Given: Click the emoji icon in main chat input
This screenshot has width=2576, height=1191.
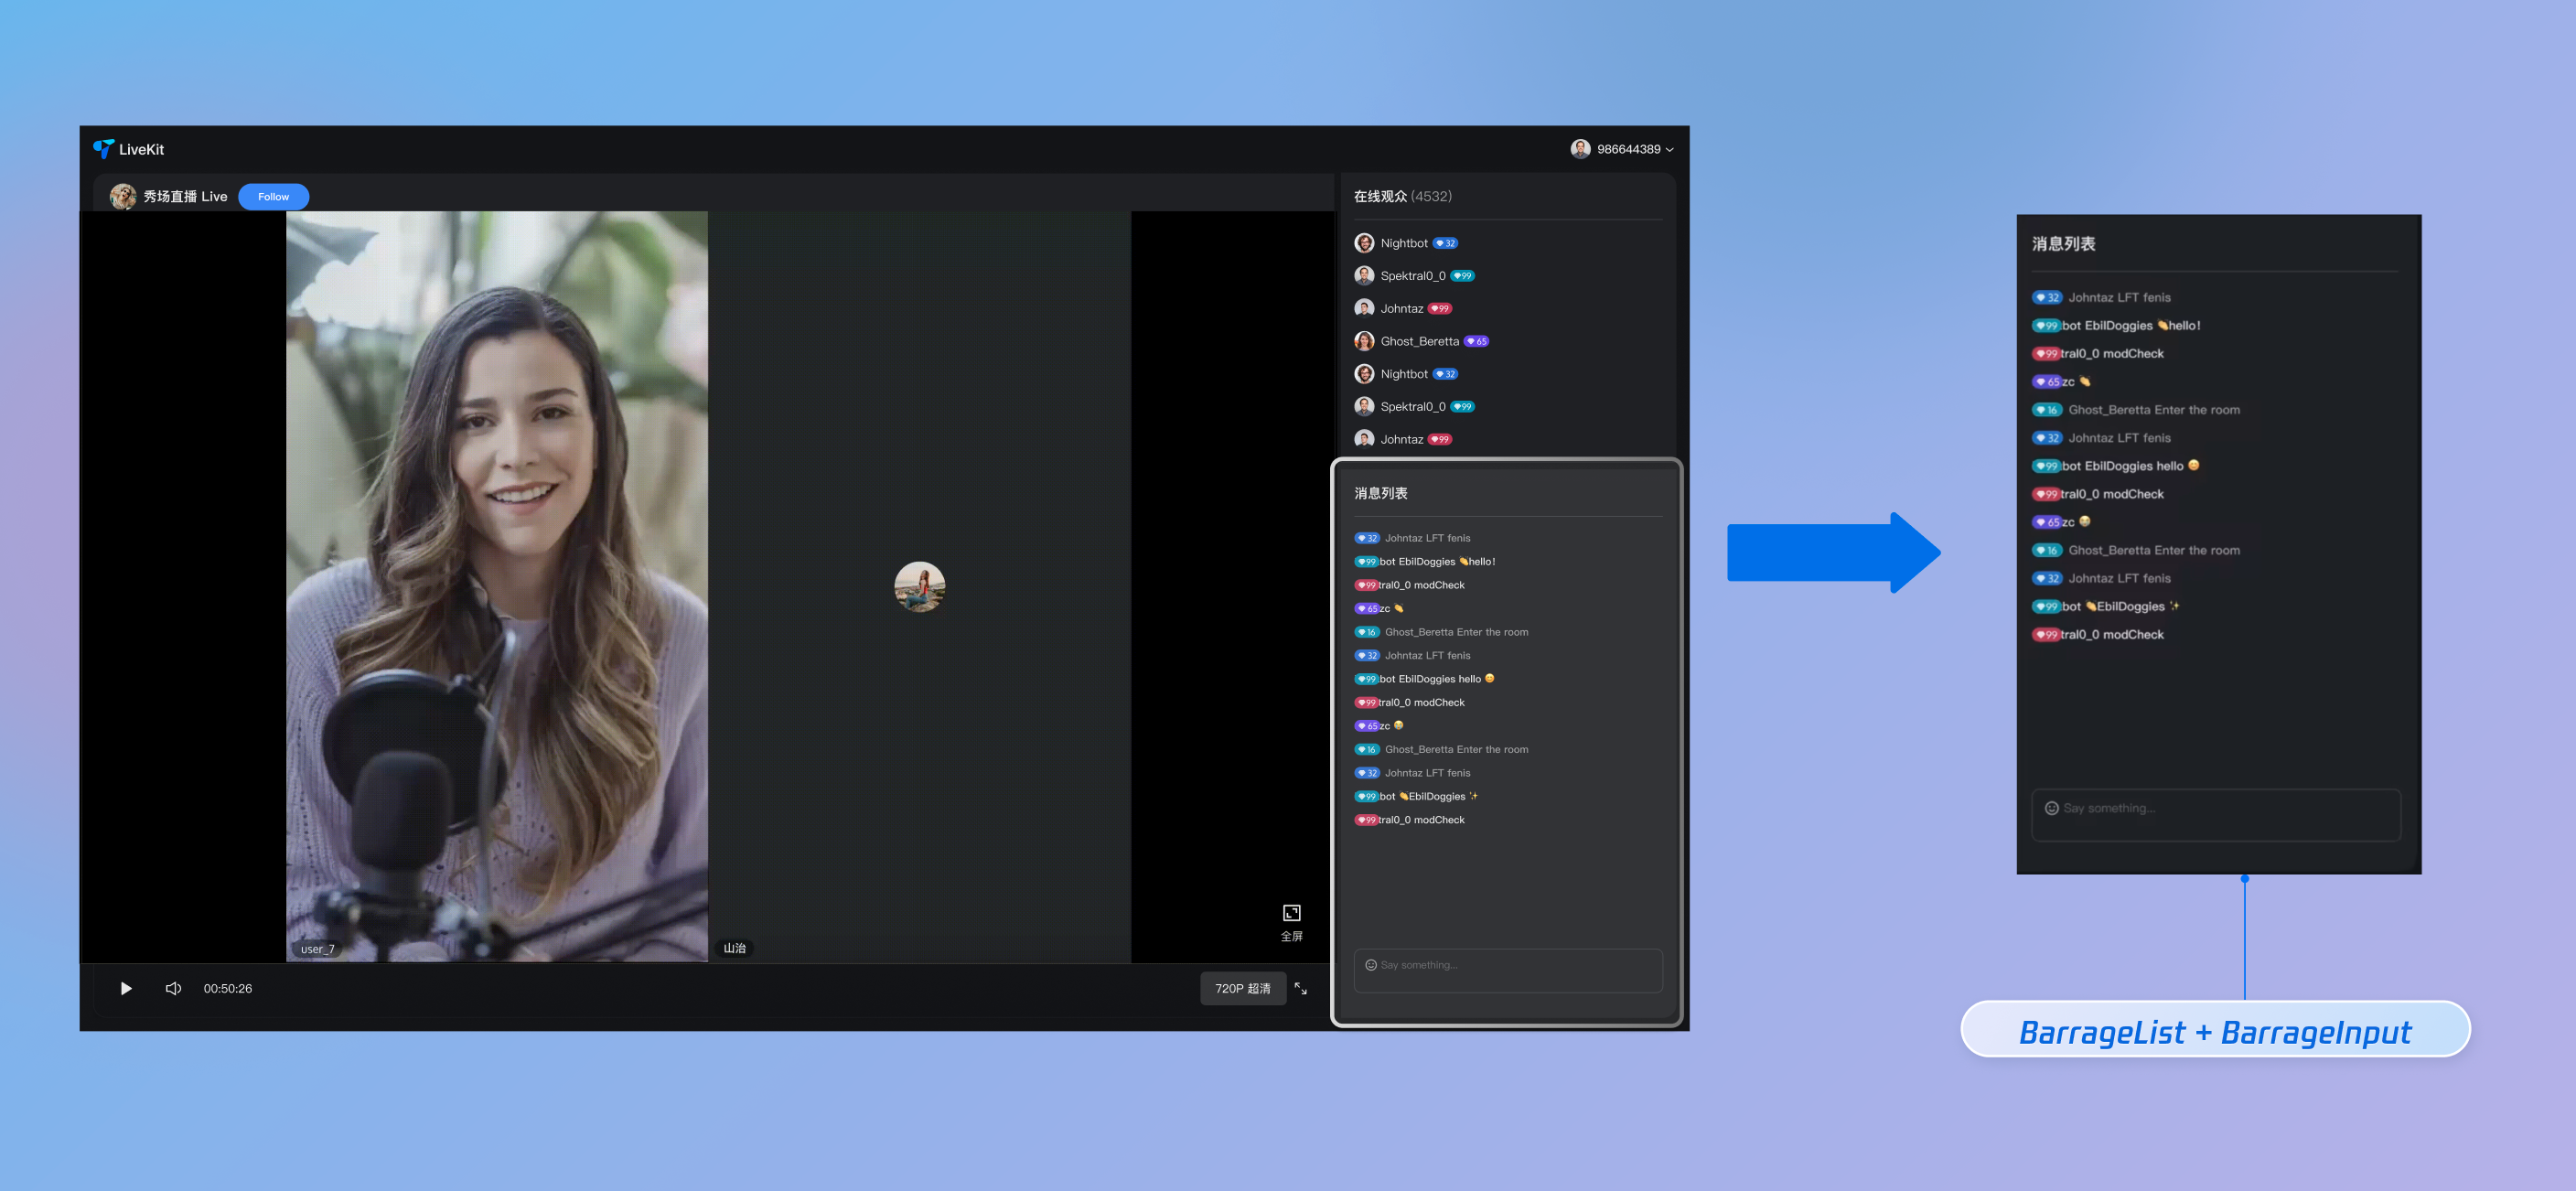Looking at the screenshot, I should point(1370,965).
